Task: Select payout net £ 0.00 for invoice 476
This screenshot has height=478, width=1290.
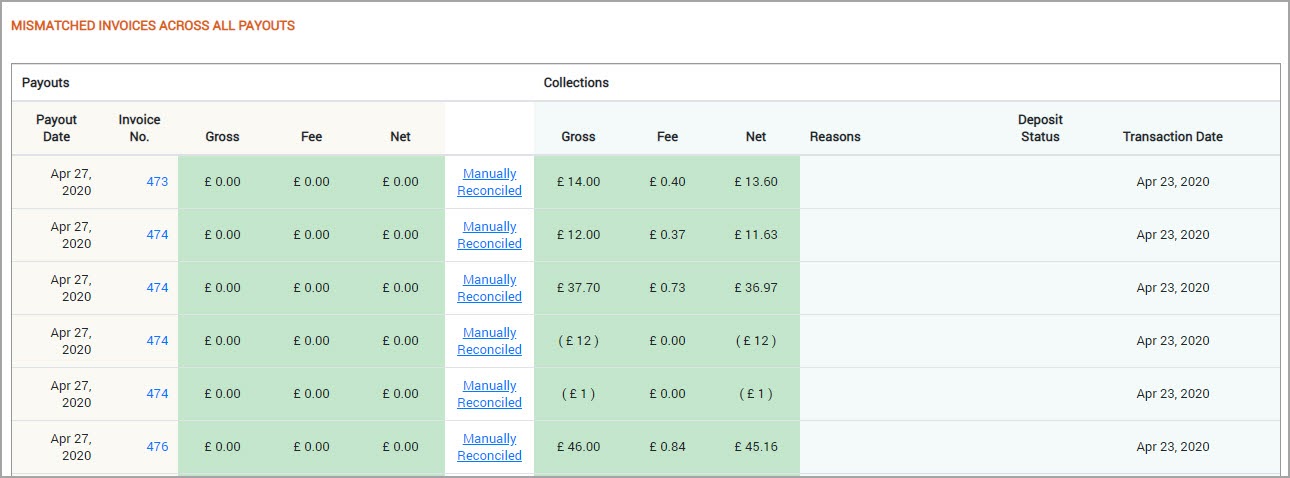Action: click(400, 447)
